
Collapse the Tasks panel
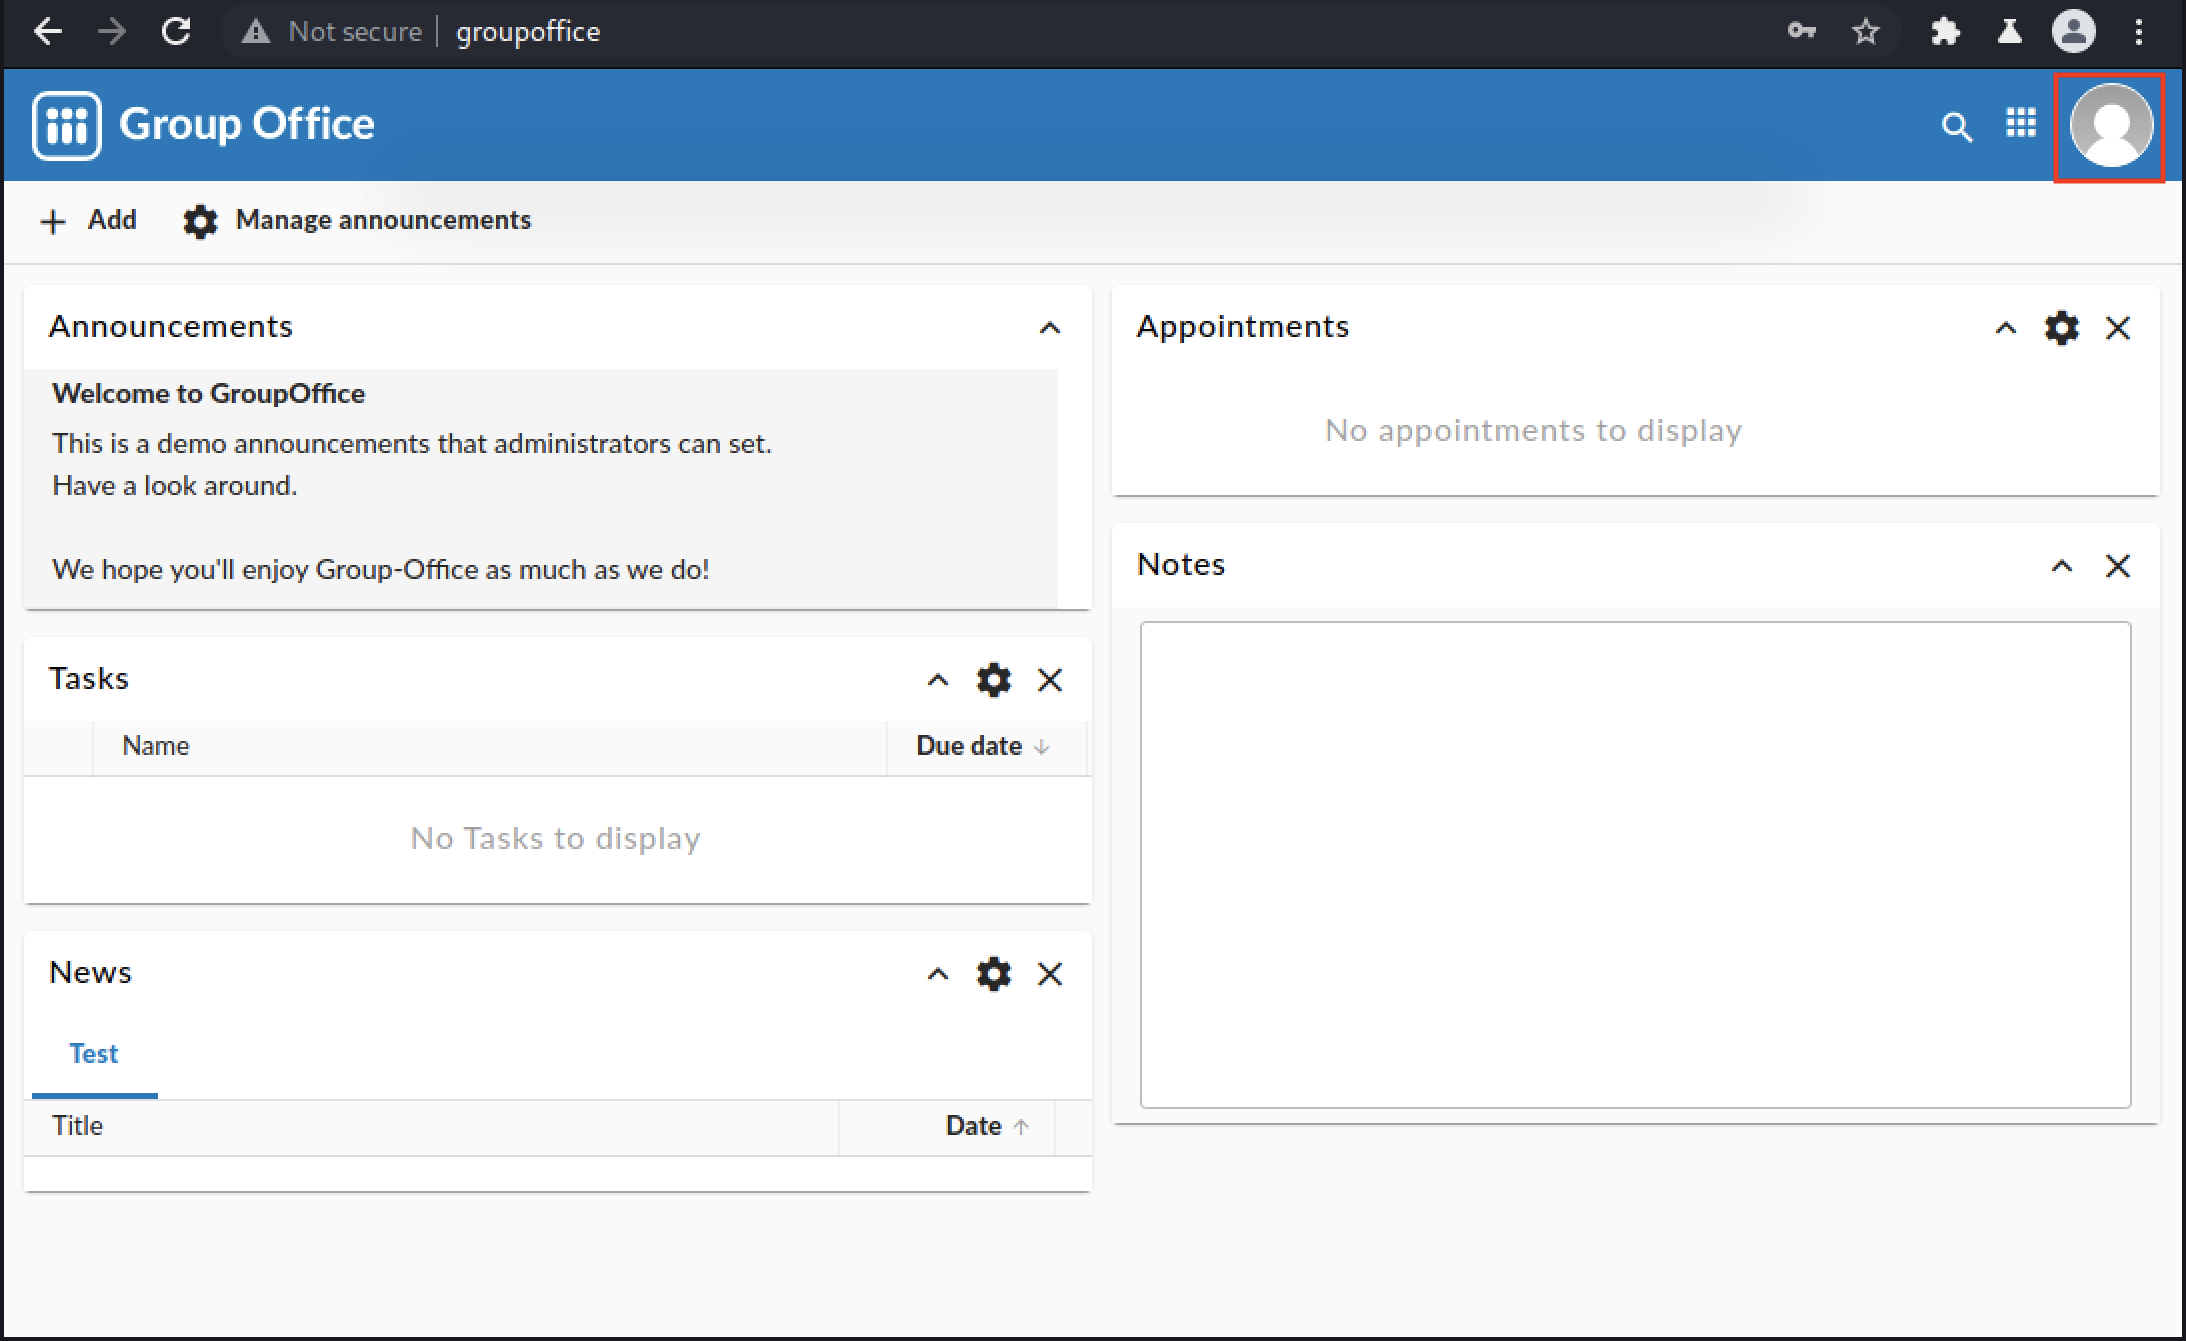937,680
